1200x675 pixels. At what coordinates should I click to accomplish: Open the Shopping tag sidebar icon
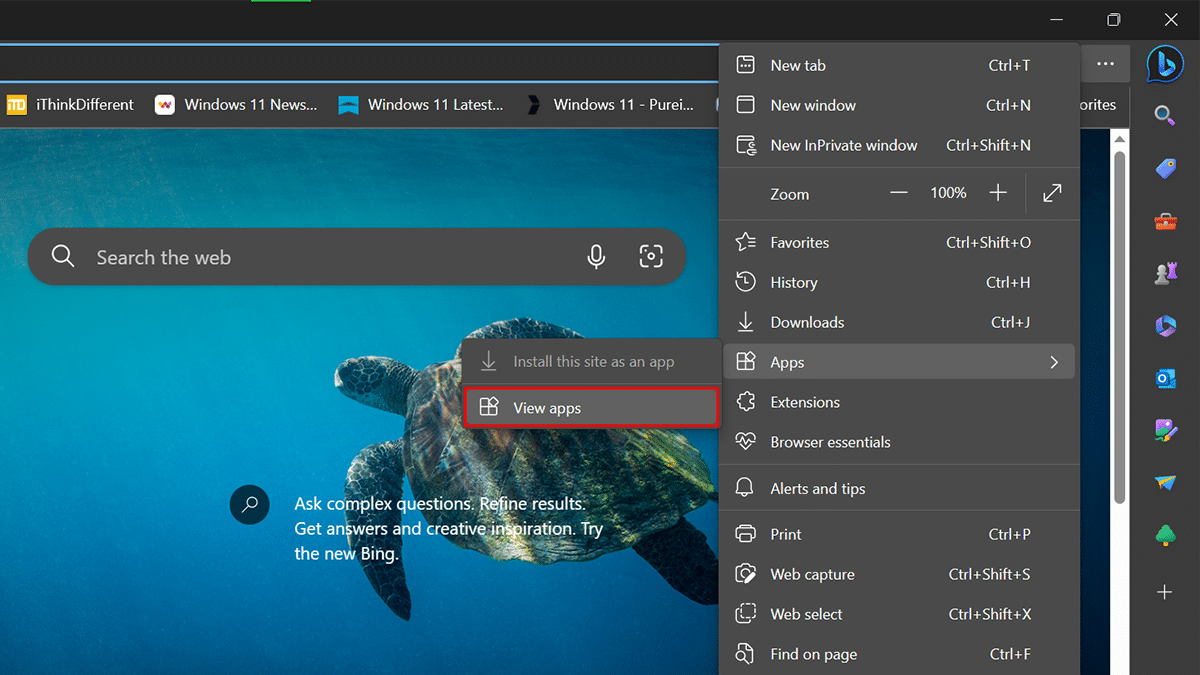point(1165,169)
